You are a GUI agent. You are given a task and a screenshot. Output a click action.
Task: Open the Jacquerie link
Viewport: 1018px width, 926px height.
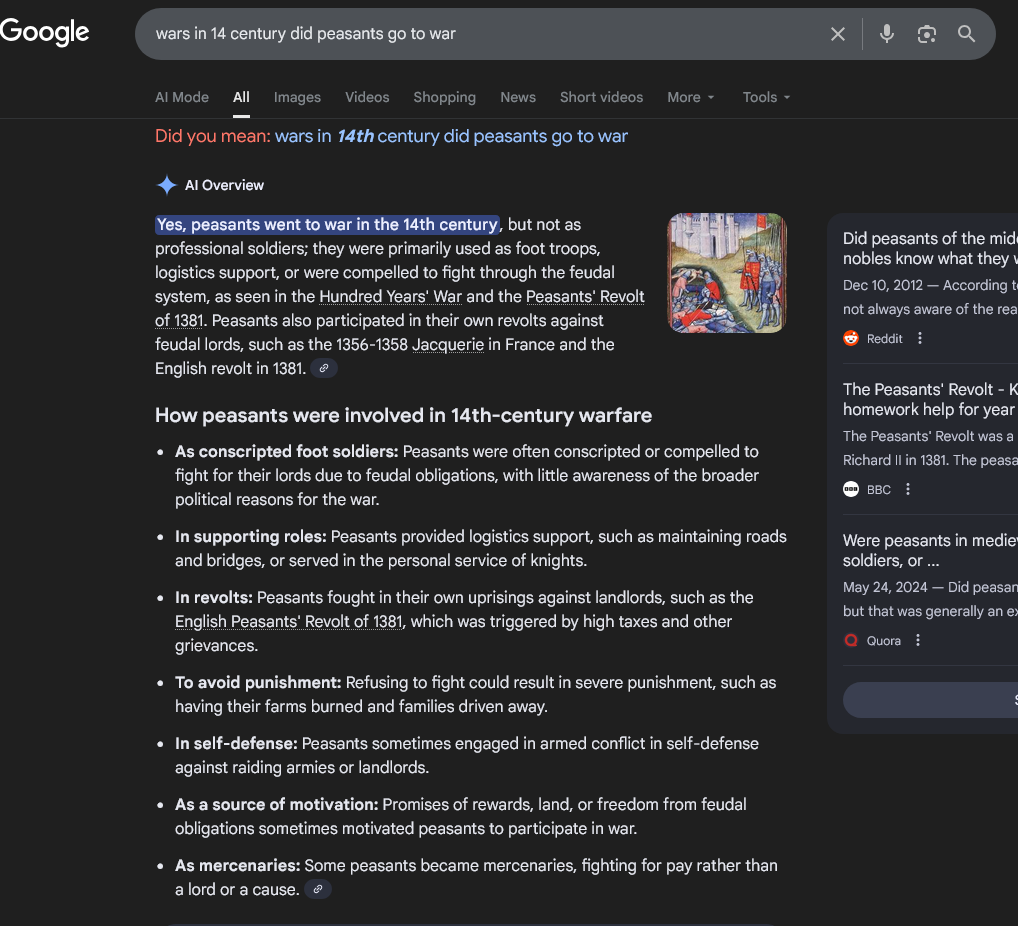(448, 345)
